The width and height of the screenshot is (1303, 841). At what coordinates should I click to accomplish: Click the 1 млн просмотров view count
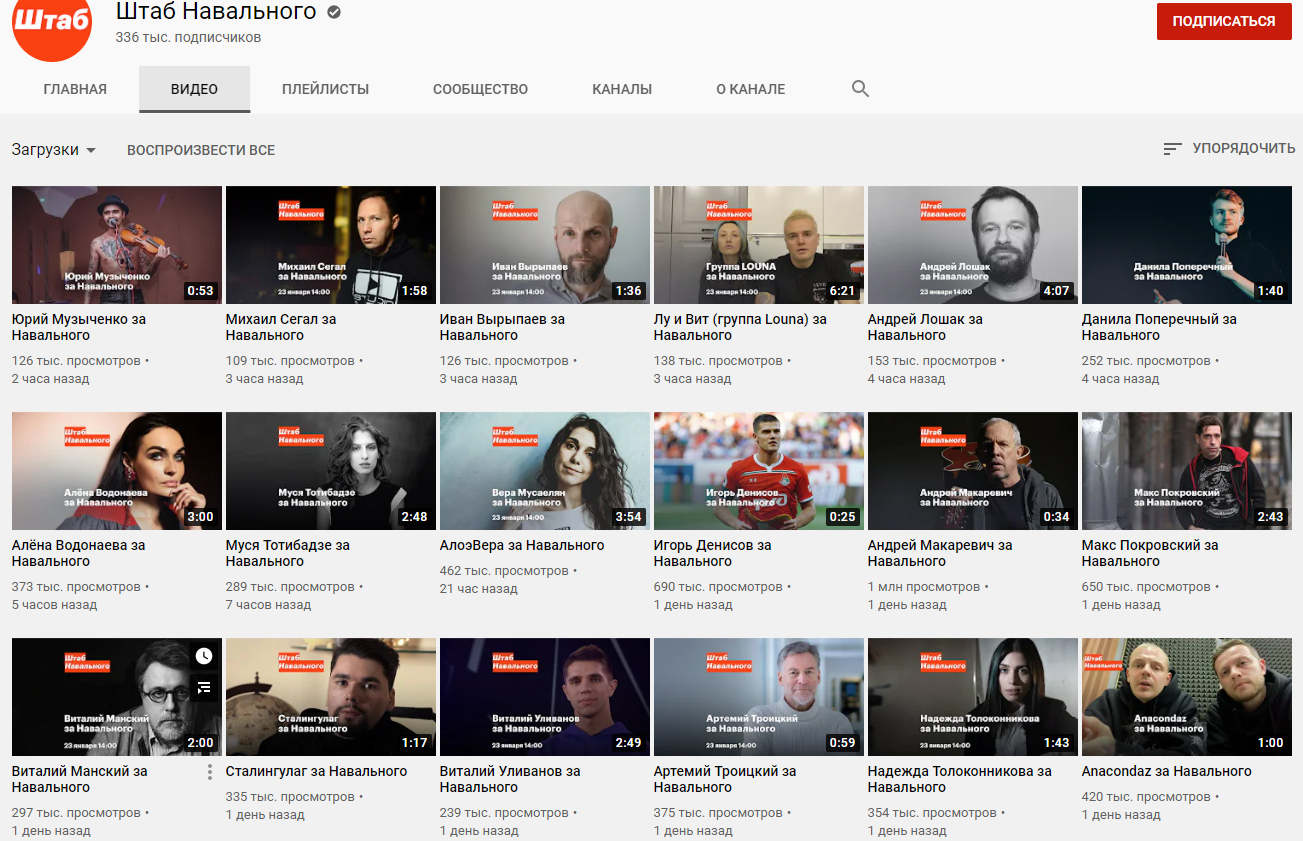(x=924, y=587)
